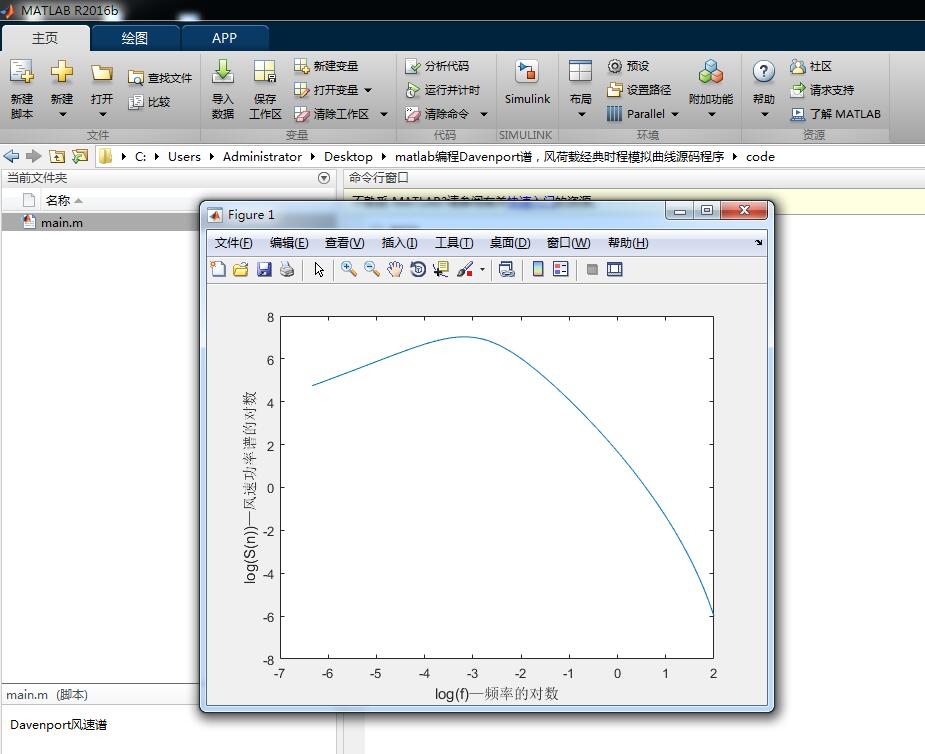The height and width of the screenshot is (754, 925).
Task: Click Set Path (设置路径)
Action: (x=639, y=90)
